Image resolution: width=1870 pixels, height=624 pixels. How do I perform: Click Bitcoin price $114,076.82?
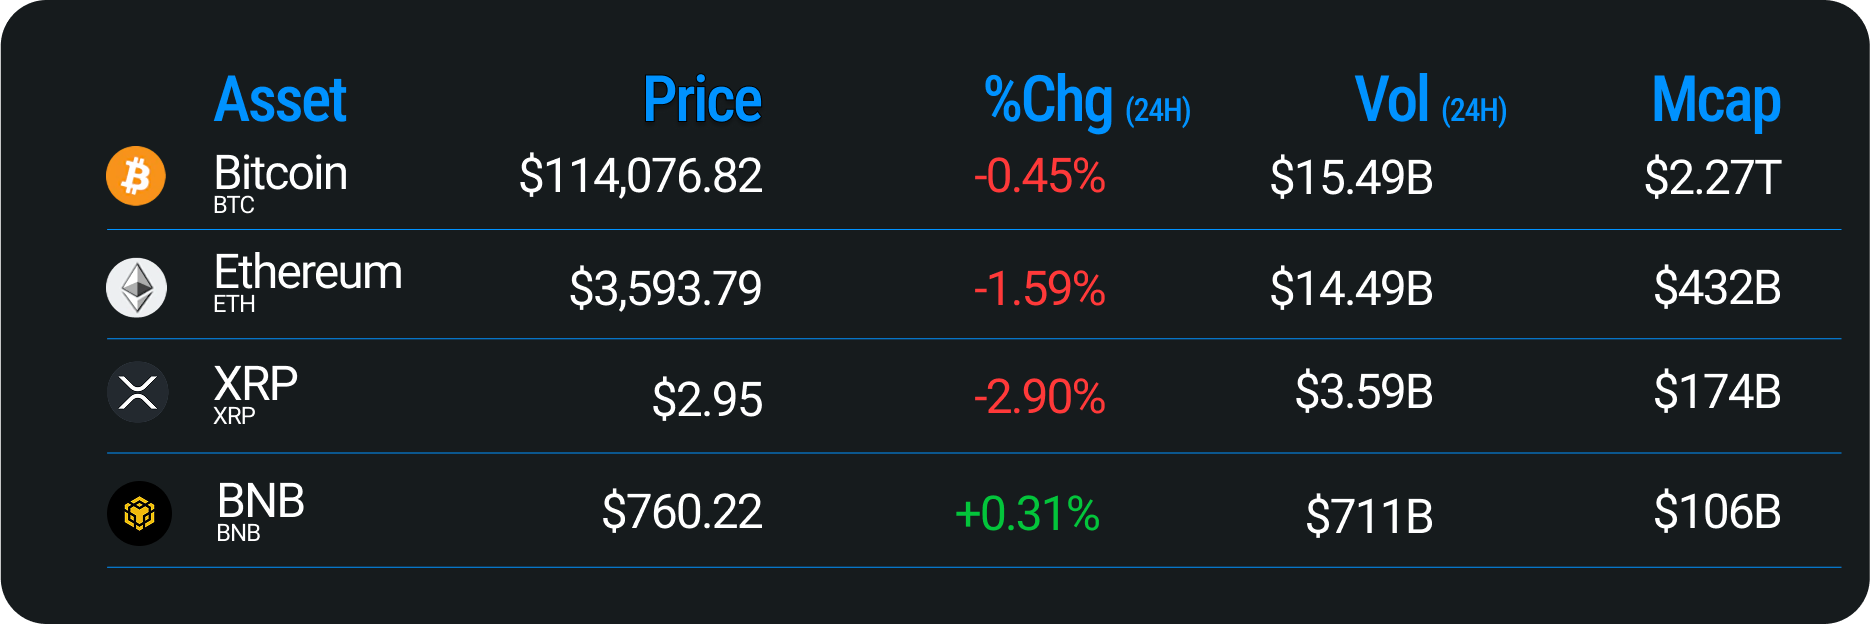640,177
